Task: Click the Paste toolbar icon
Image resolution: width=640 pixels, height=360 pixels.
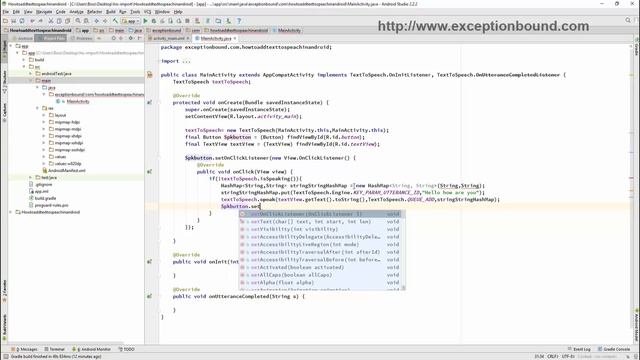Action: pos(67,21)
